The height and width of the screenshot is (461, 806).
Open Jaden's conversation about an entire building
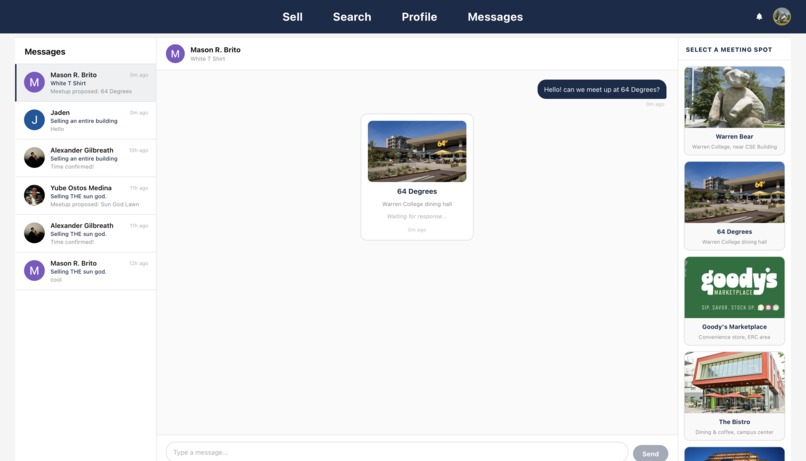pyautogui.click(x=86, y=120)
